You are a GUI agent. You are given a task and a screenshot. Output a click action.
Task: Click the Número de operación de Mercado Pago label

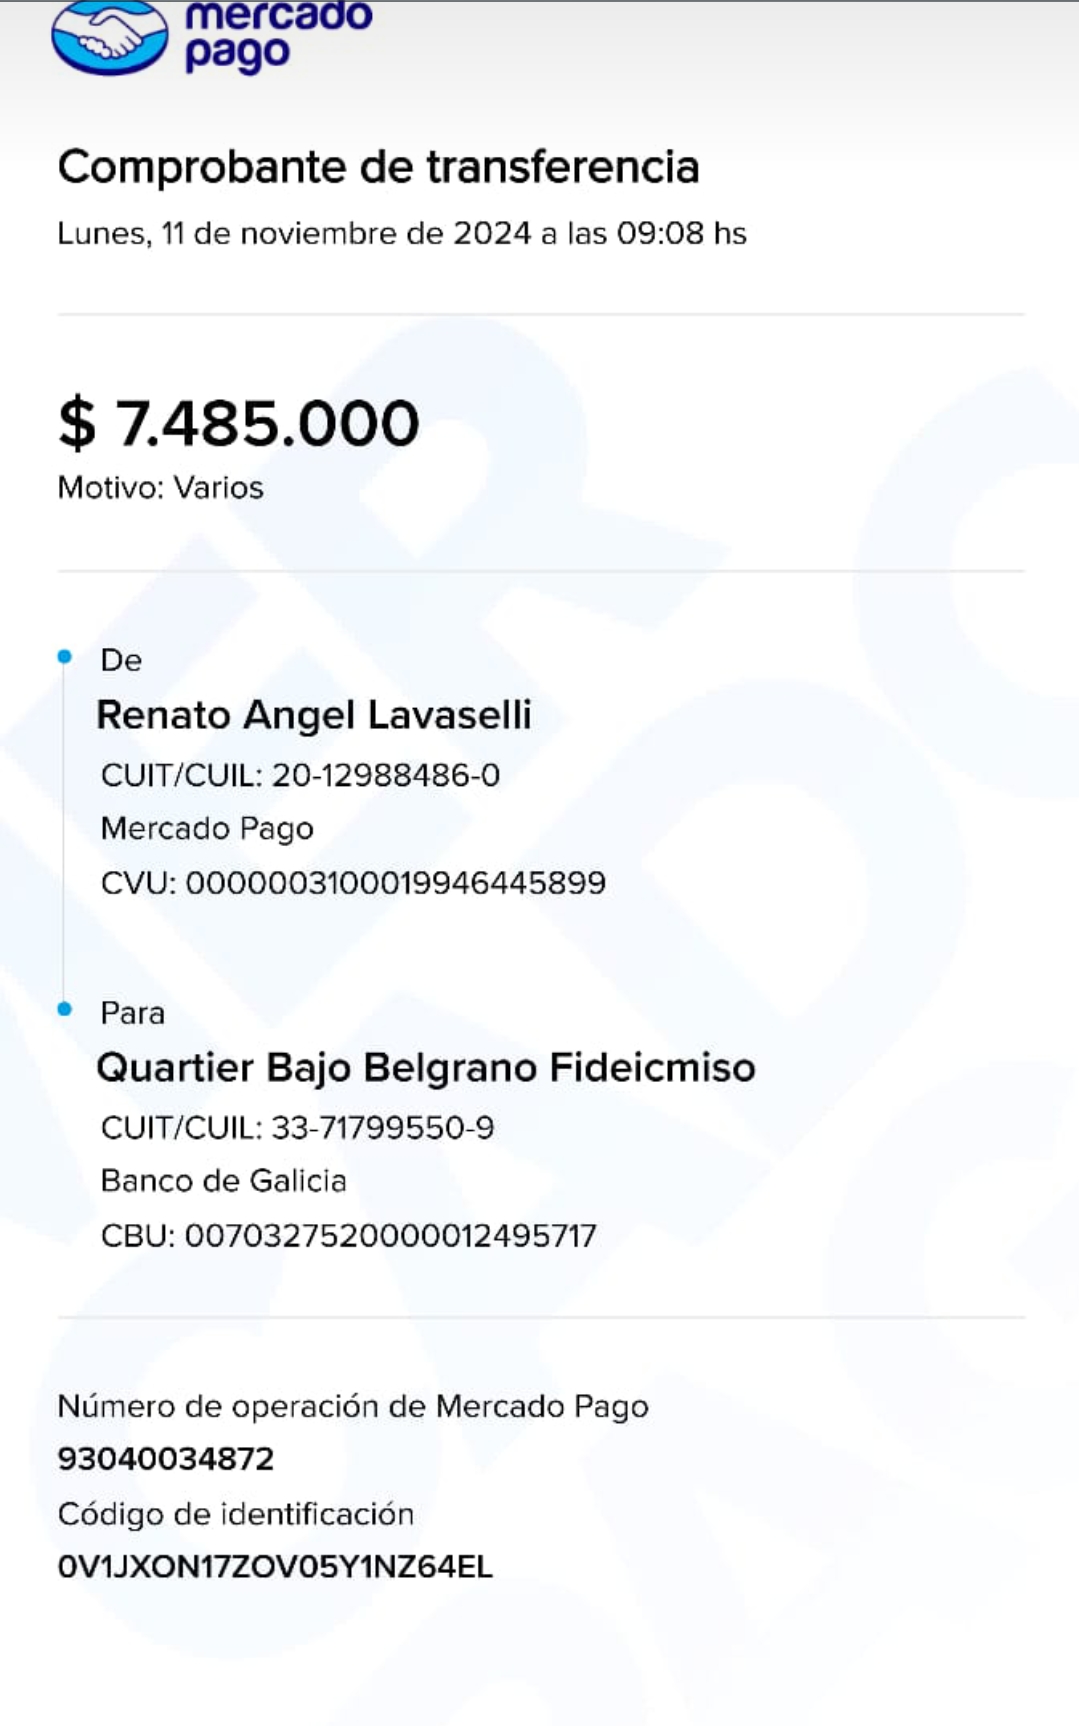pyautogui.click(x=353, y=1407)
